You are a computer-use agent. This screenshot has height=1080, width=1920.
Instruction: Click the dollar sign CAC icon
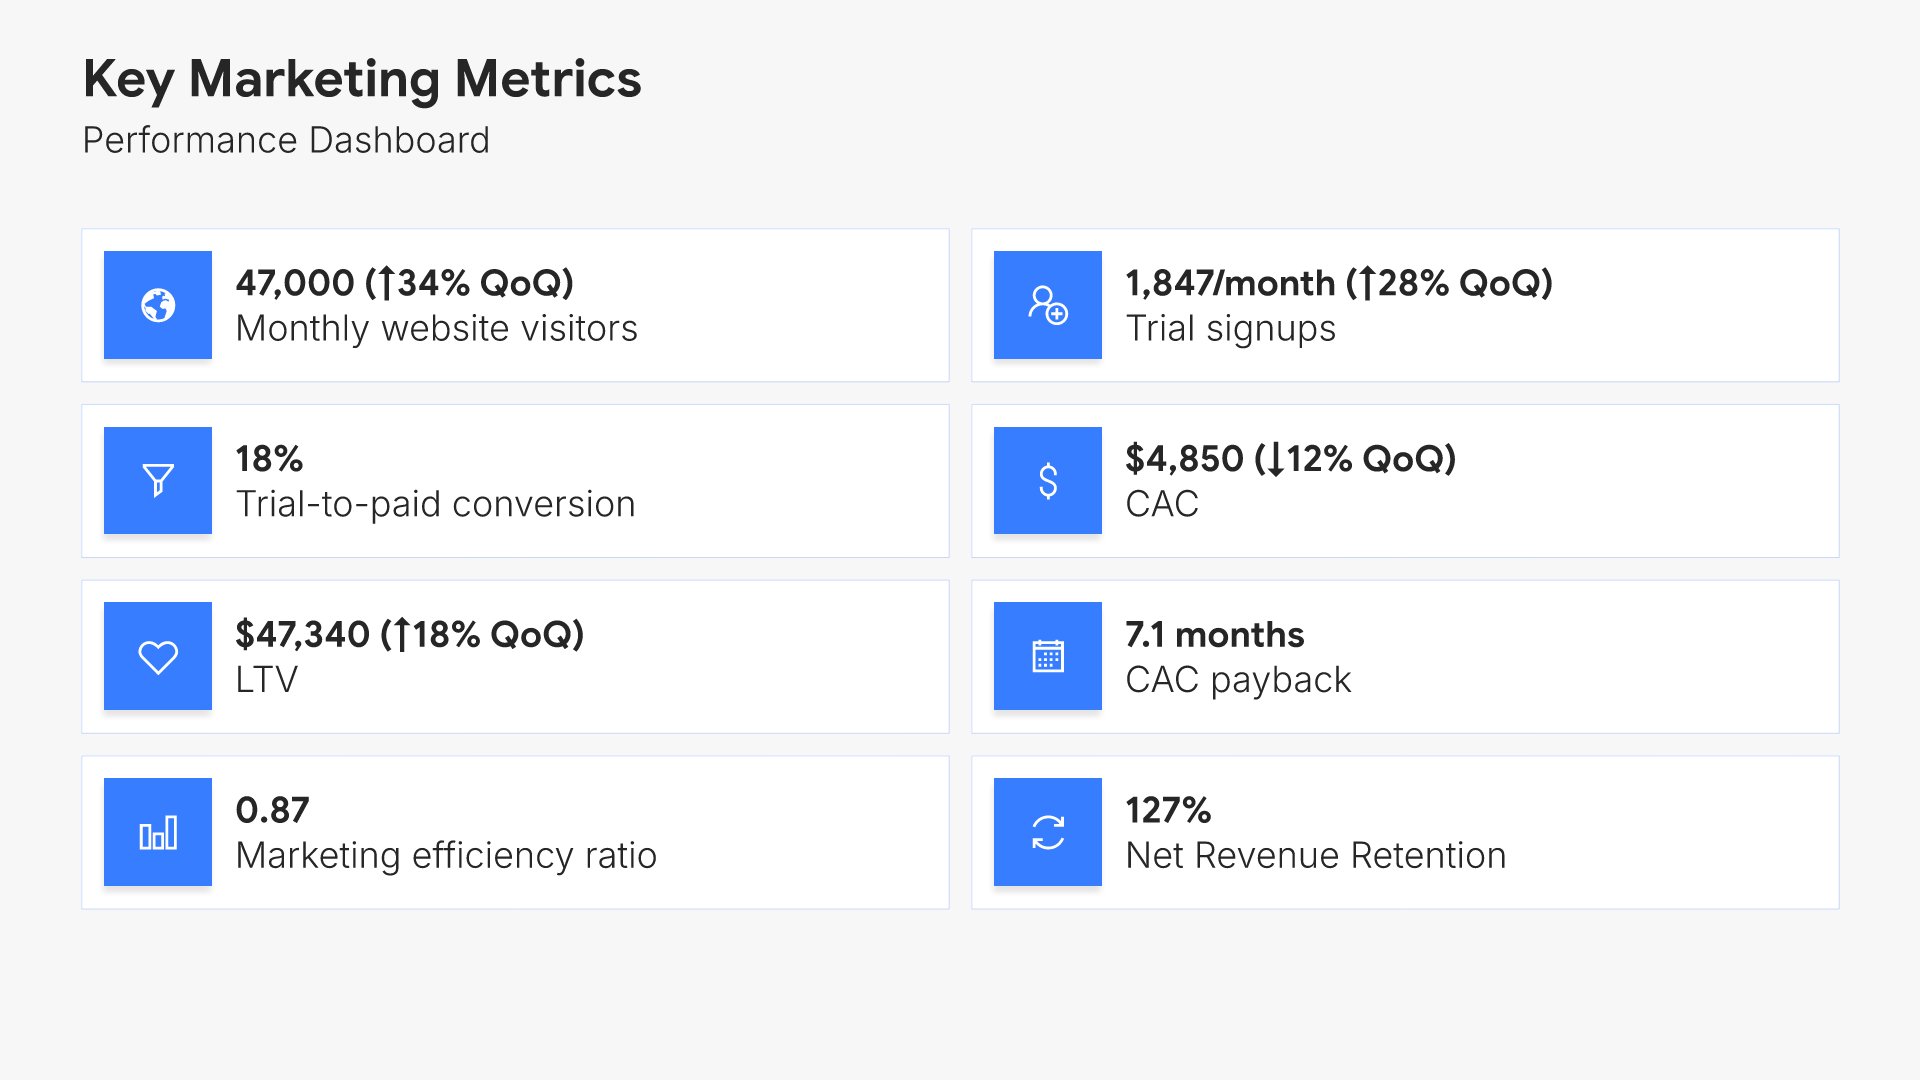pyautogui.click(x=1047, y=480)
